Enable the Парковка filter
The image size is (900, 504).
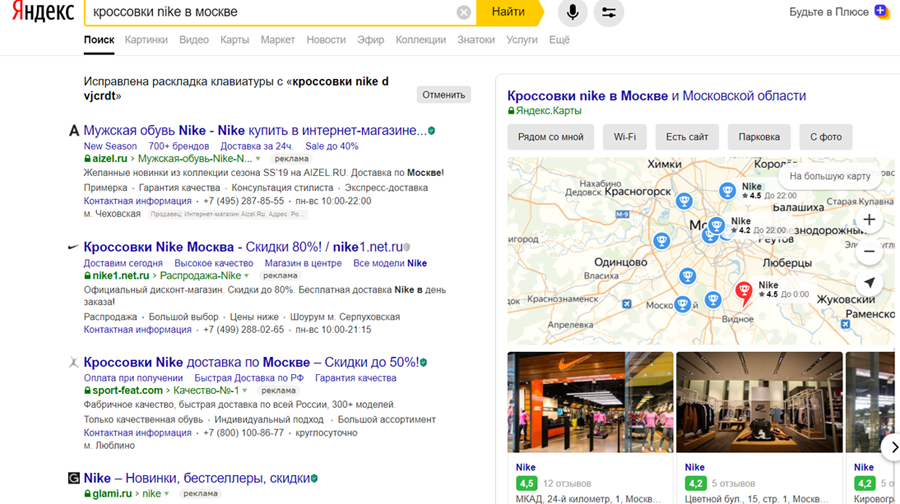[759, 137]
